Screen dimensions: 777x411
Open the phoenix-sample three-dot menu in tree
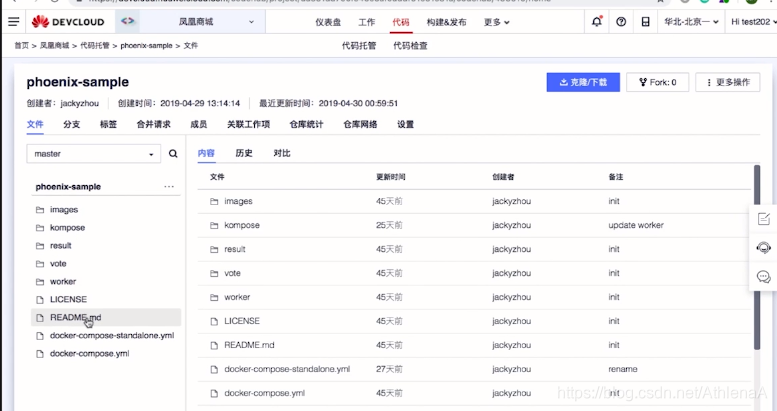click(x=169, y=186)
